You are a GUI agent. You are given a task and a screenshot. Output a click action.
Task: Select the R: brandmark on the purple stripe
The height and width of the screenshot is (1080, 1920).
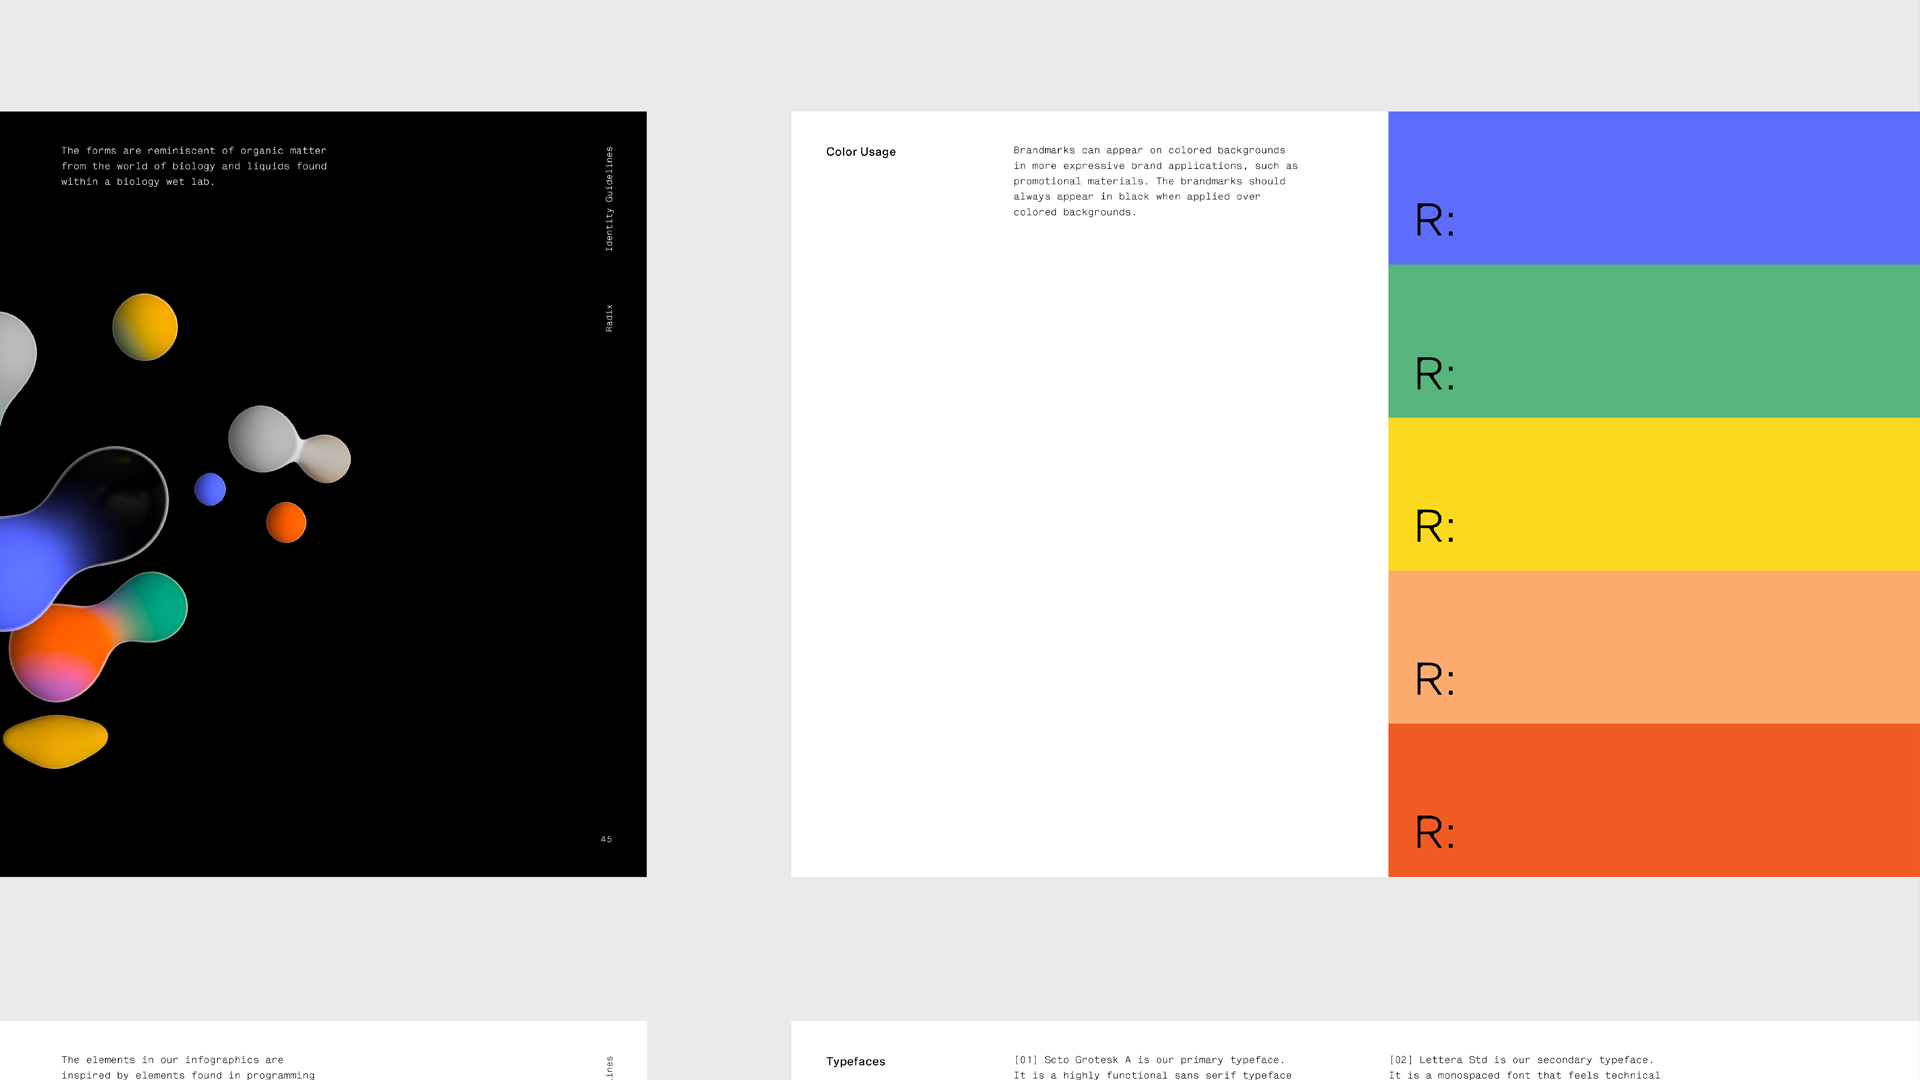1433,220
